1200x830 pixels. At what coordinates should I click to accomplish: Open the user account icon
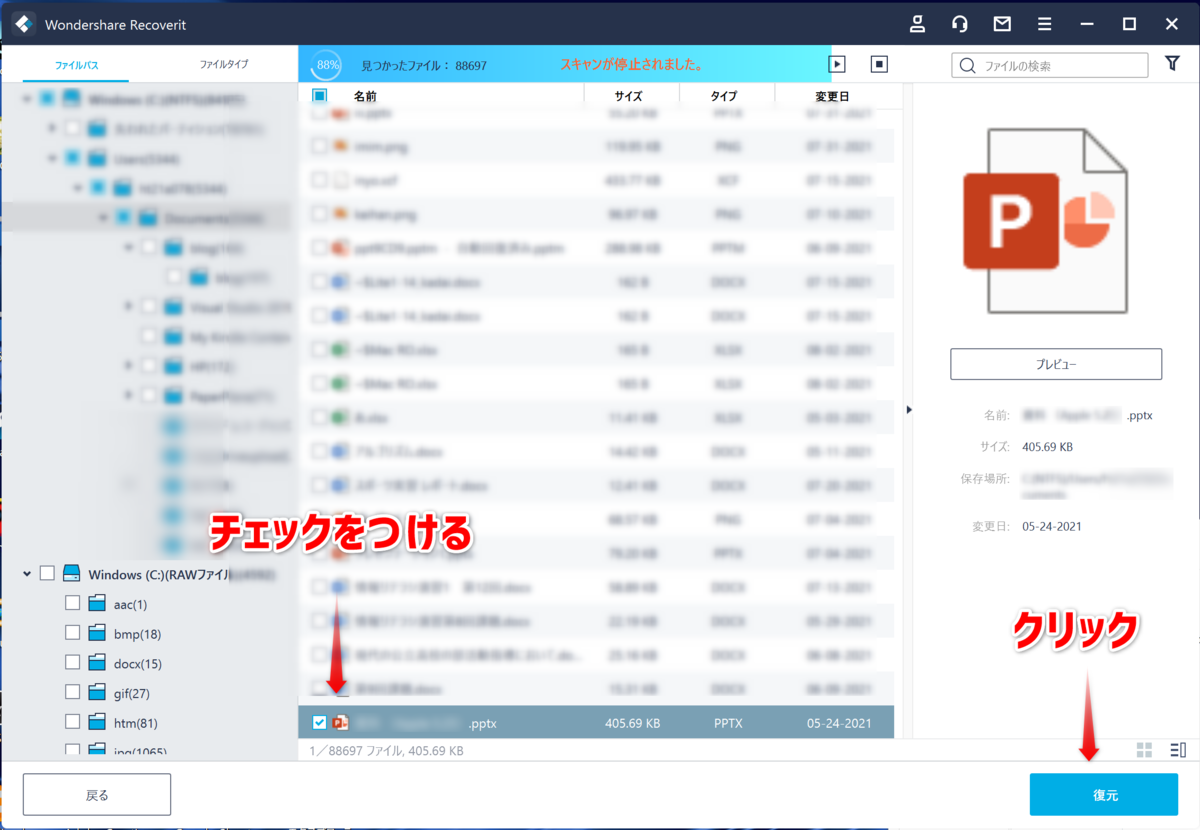point(917,24)
